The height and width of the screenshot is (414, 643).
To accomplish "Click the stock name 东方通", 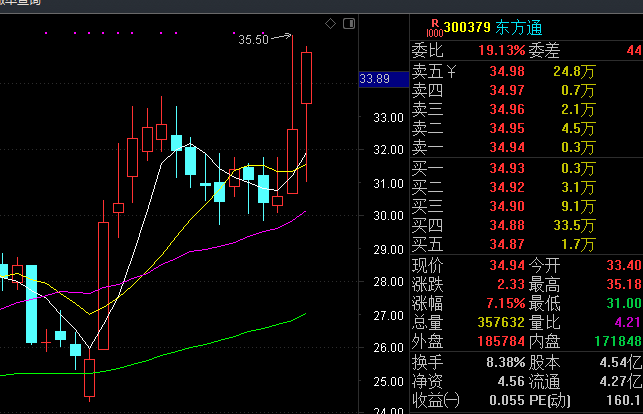I will 519,28.
